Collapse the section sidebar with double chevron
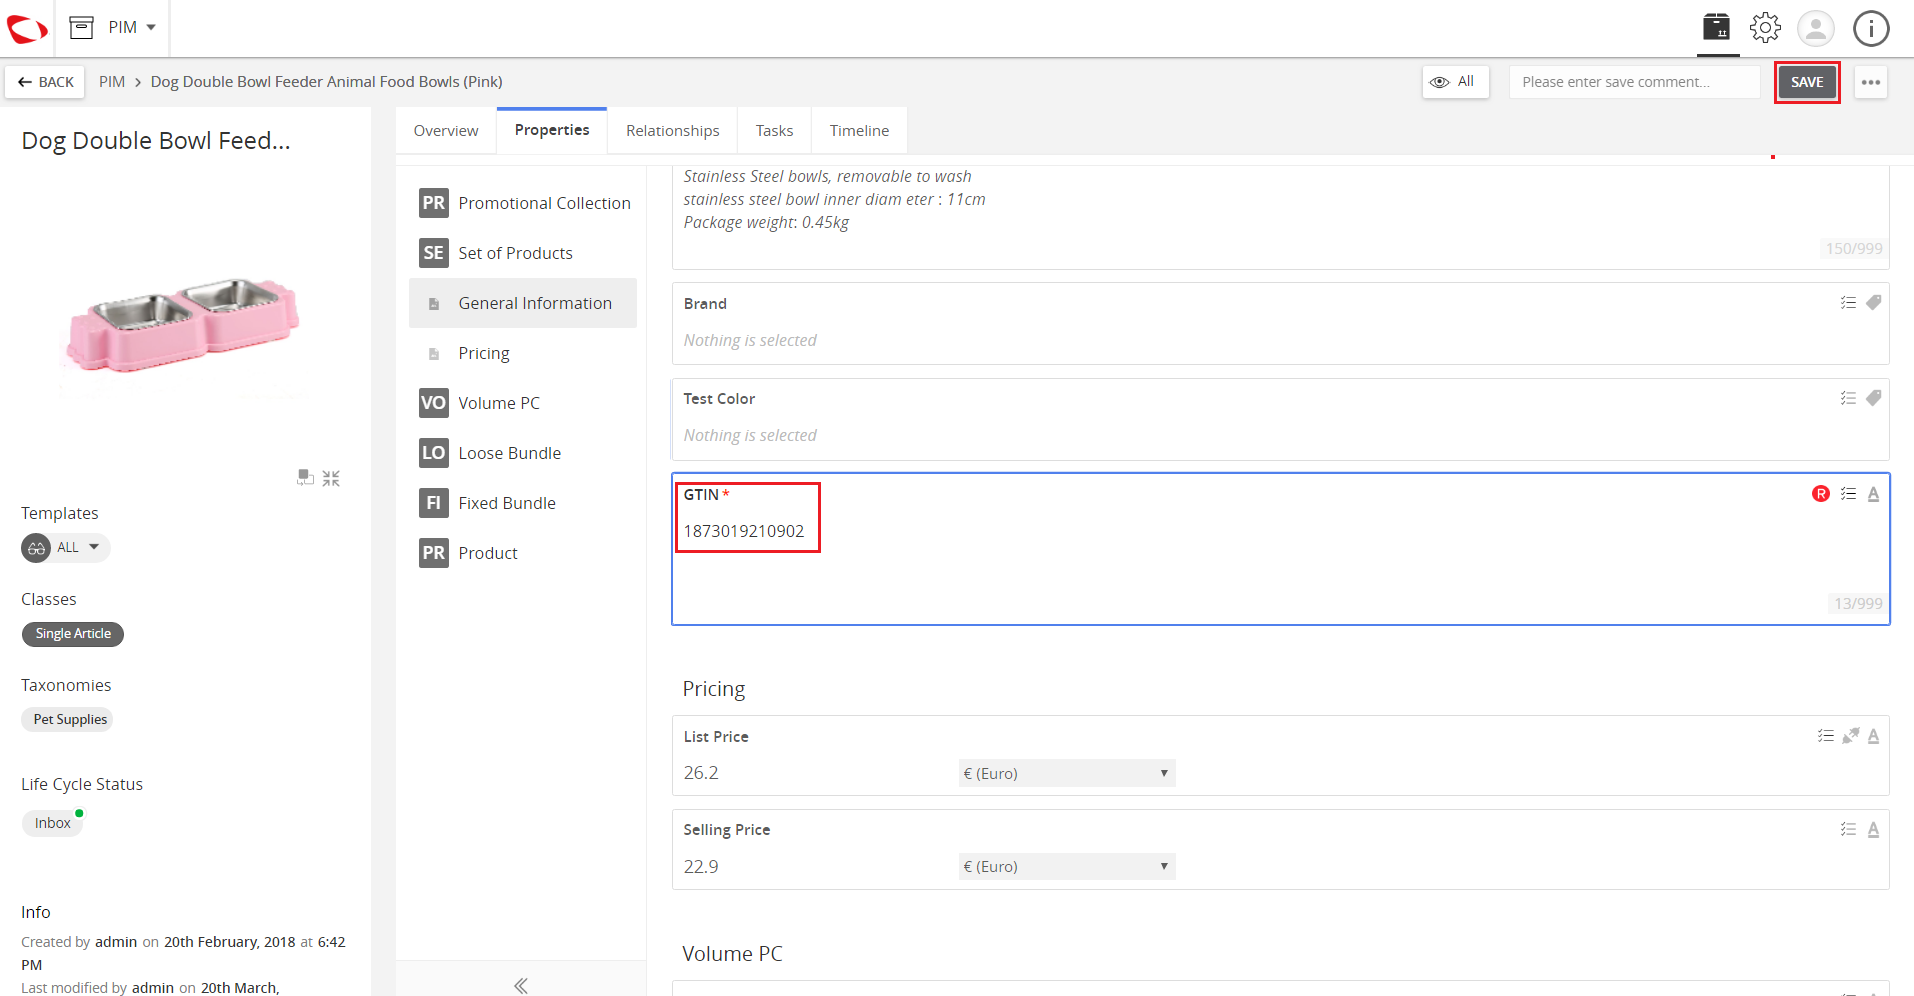 pyautogui.click(x=521, y=985)
